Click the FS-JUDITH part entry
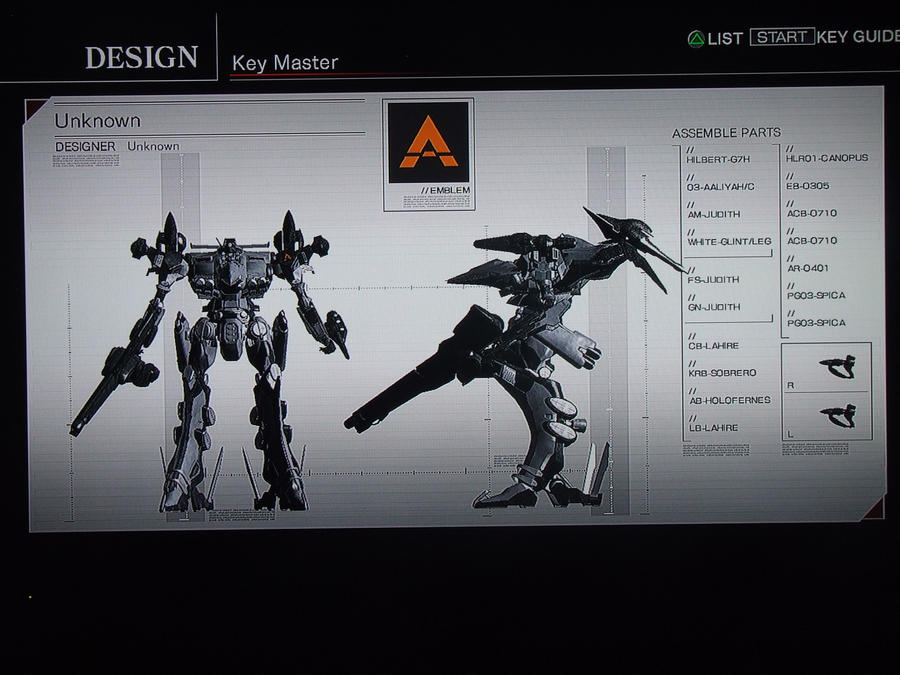The height and width of the screenshot is (675, 900). coord(713,280)
